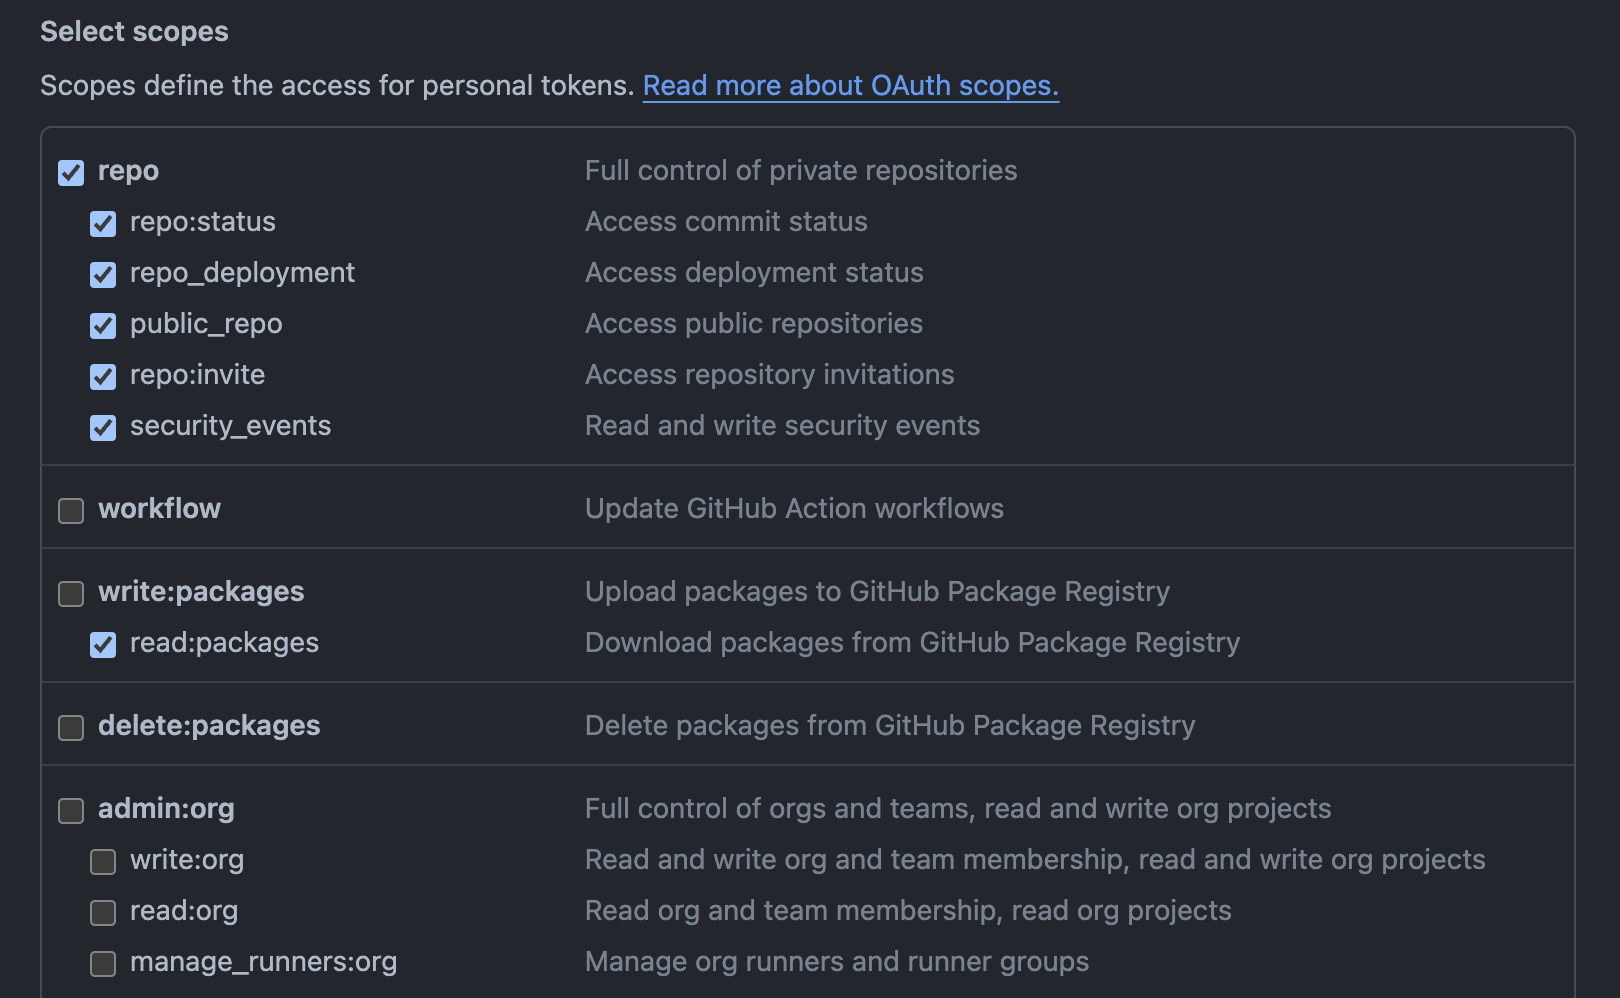Click the workflow scope label
This screenshot has height=998, width=1620.
pos(159,509)
